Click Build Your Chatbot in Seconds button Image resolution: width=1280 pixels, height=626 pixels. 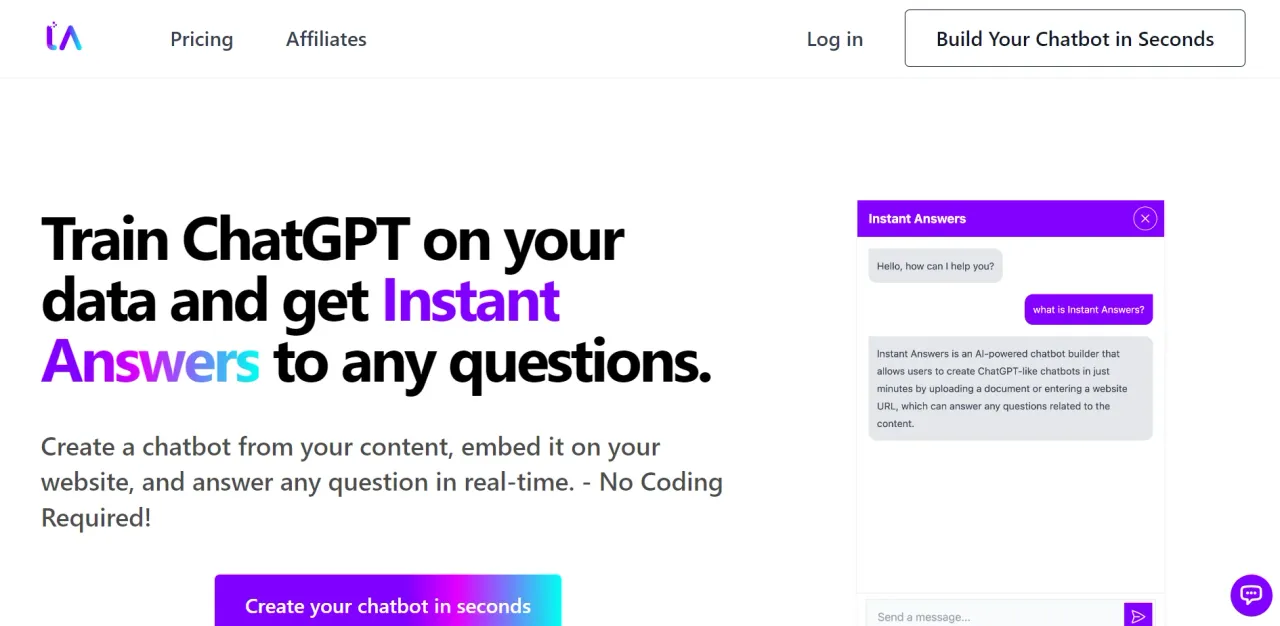(1075, 38)
